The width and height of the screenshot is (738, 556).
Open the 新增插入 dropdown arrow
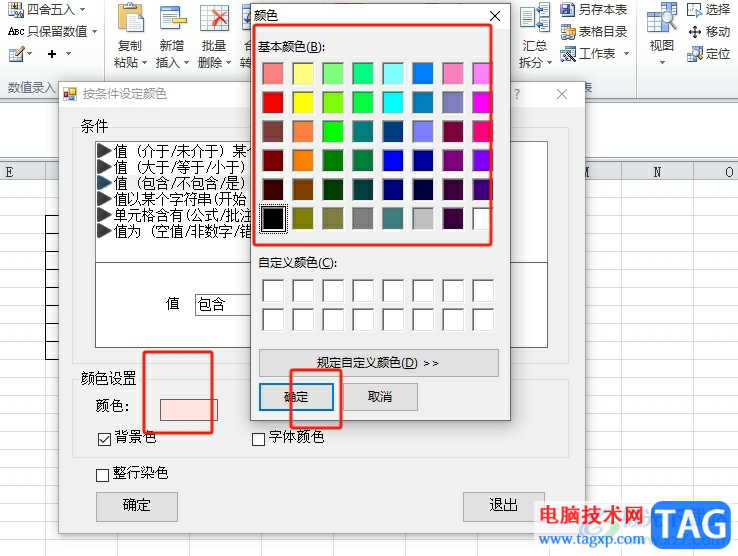(x=186, y=63)
